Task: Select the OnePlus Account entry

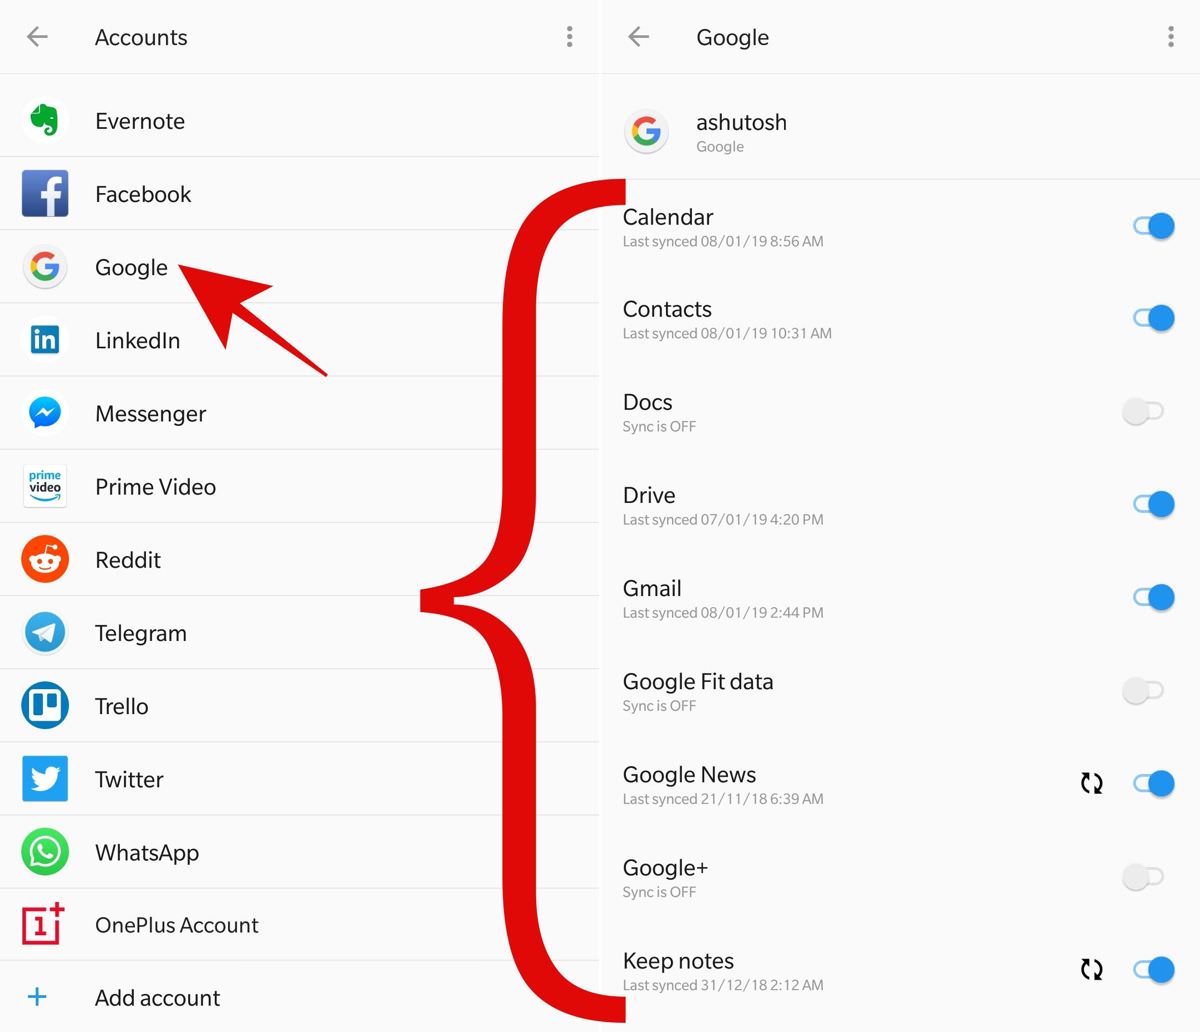Action: (x=300, y=925)
